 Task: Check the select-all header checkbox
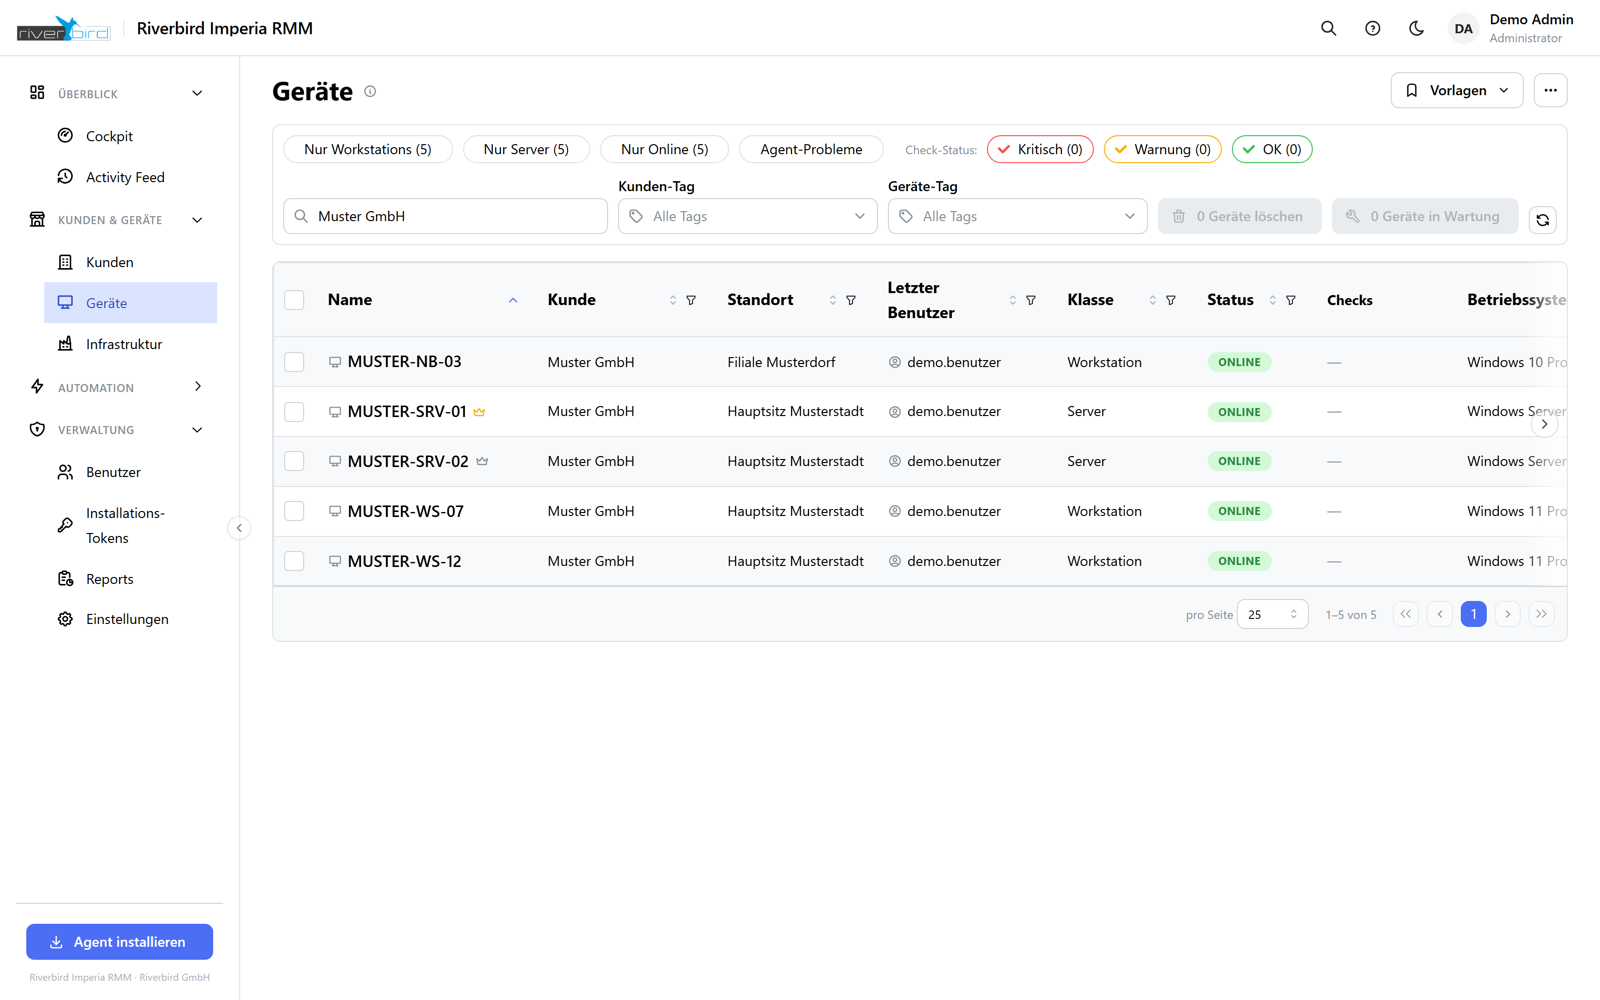tap(294, 300)
